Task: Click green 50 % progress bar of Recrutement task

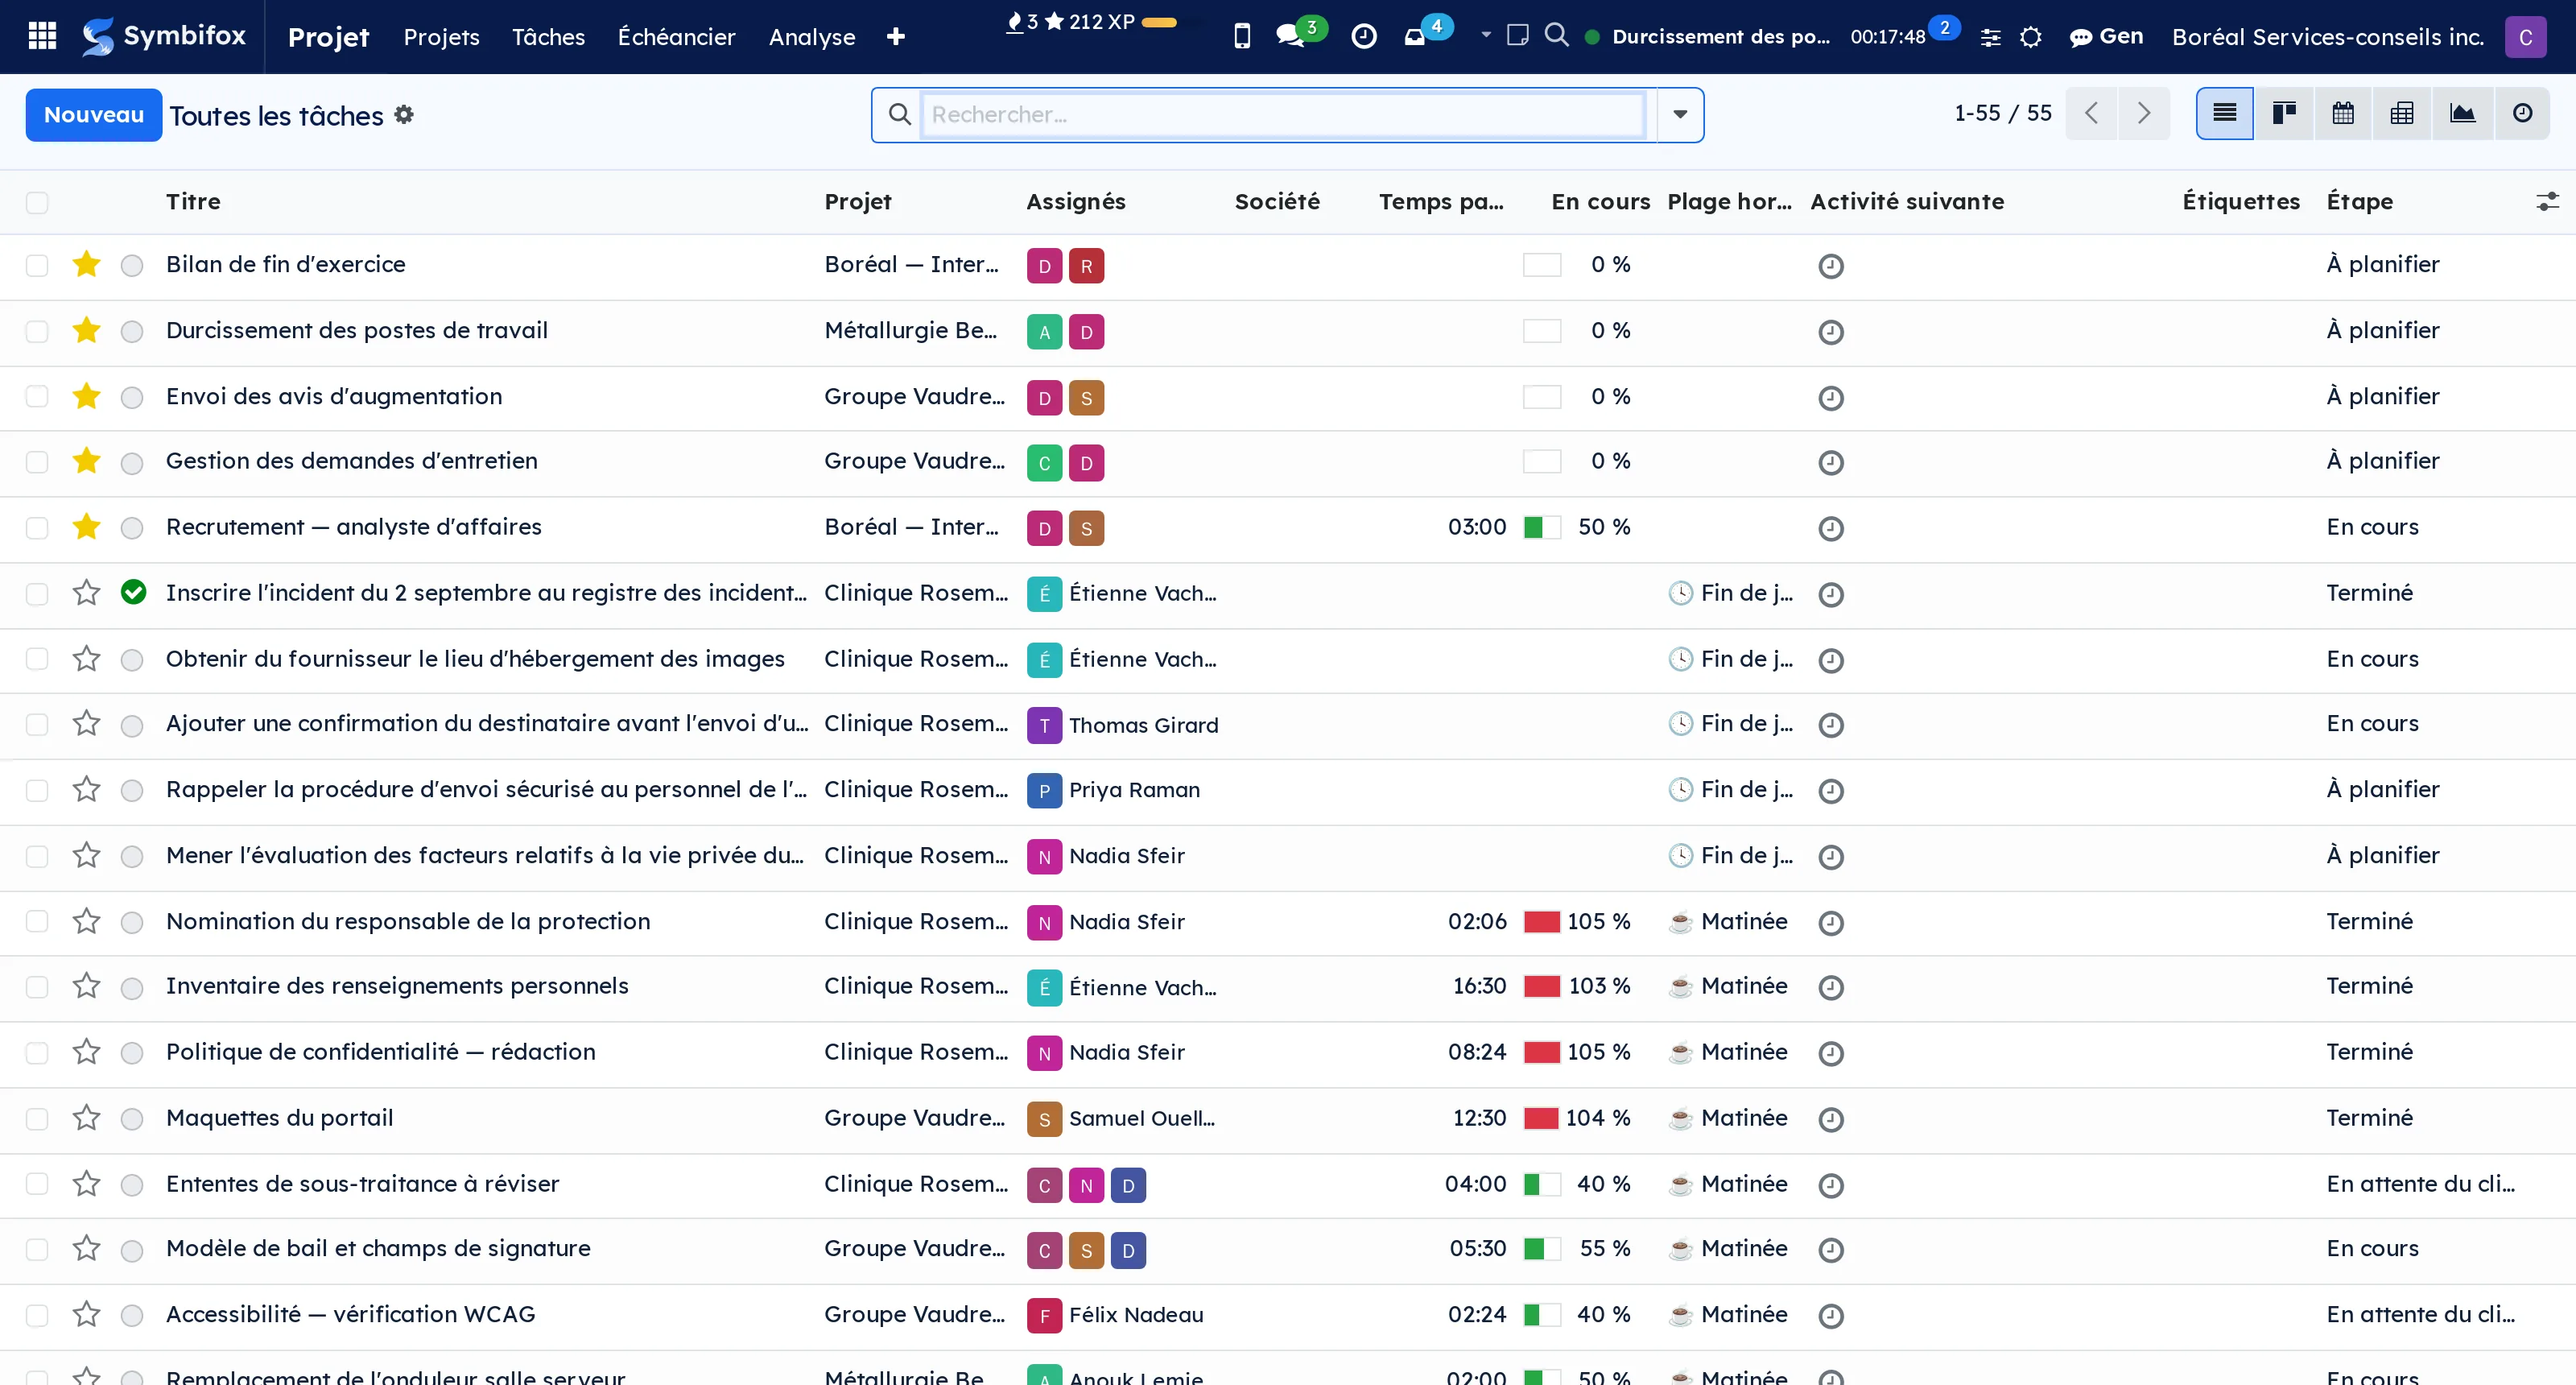Action: pyautogui.click(x=1541, y=527)
